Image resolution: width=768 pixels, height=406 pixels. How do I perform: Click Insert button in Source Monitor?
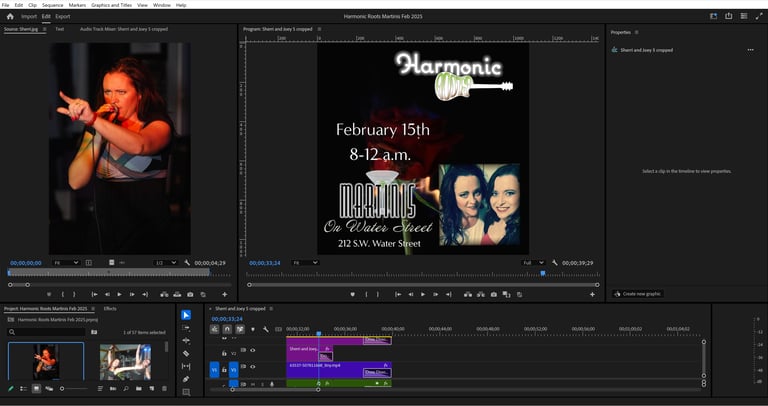click(164, 294)
